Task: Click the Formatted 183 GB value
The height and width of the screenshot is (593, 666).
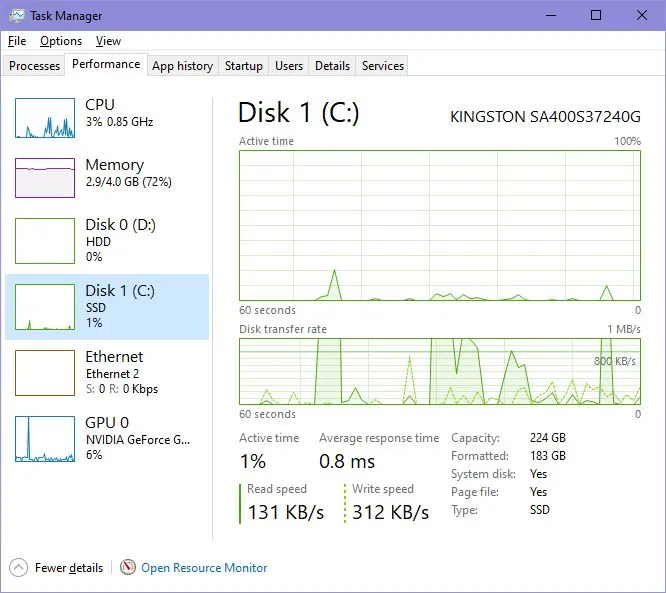Action: pos(548,456)
